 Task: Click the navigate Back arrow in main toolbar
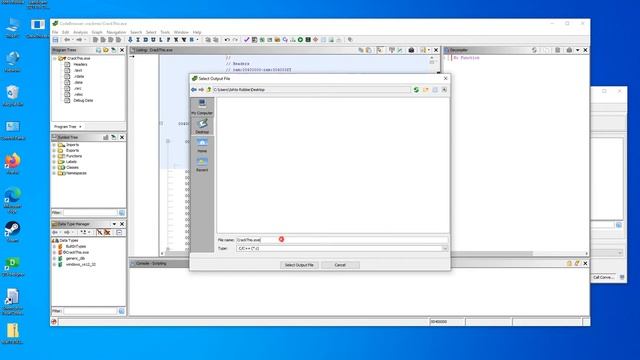point(67,40)
